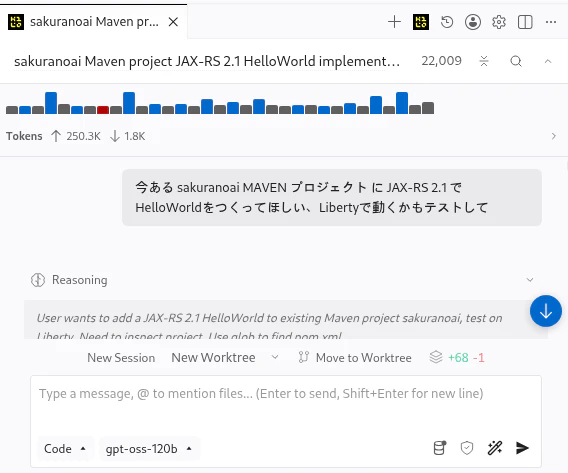Click Move to Worktree
The width and height of the screenshot is (568, 473).
363,358
